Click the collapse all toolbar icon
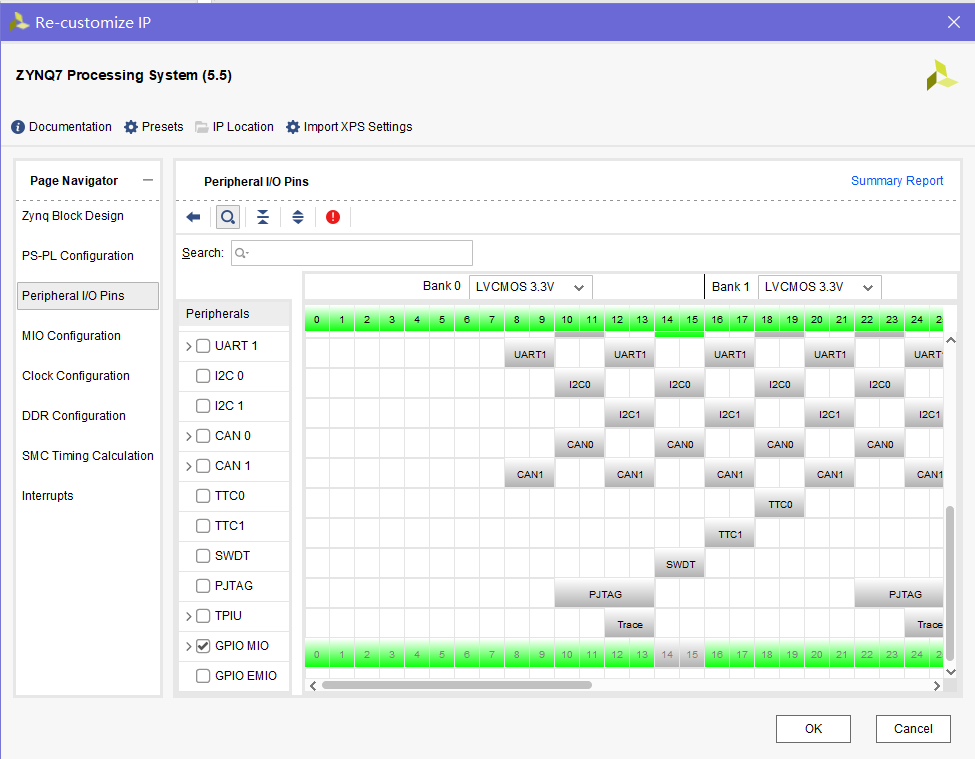The image size is (975, 759). (x=263, y=217)
